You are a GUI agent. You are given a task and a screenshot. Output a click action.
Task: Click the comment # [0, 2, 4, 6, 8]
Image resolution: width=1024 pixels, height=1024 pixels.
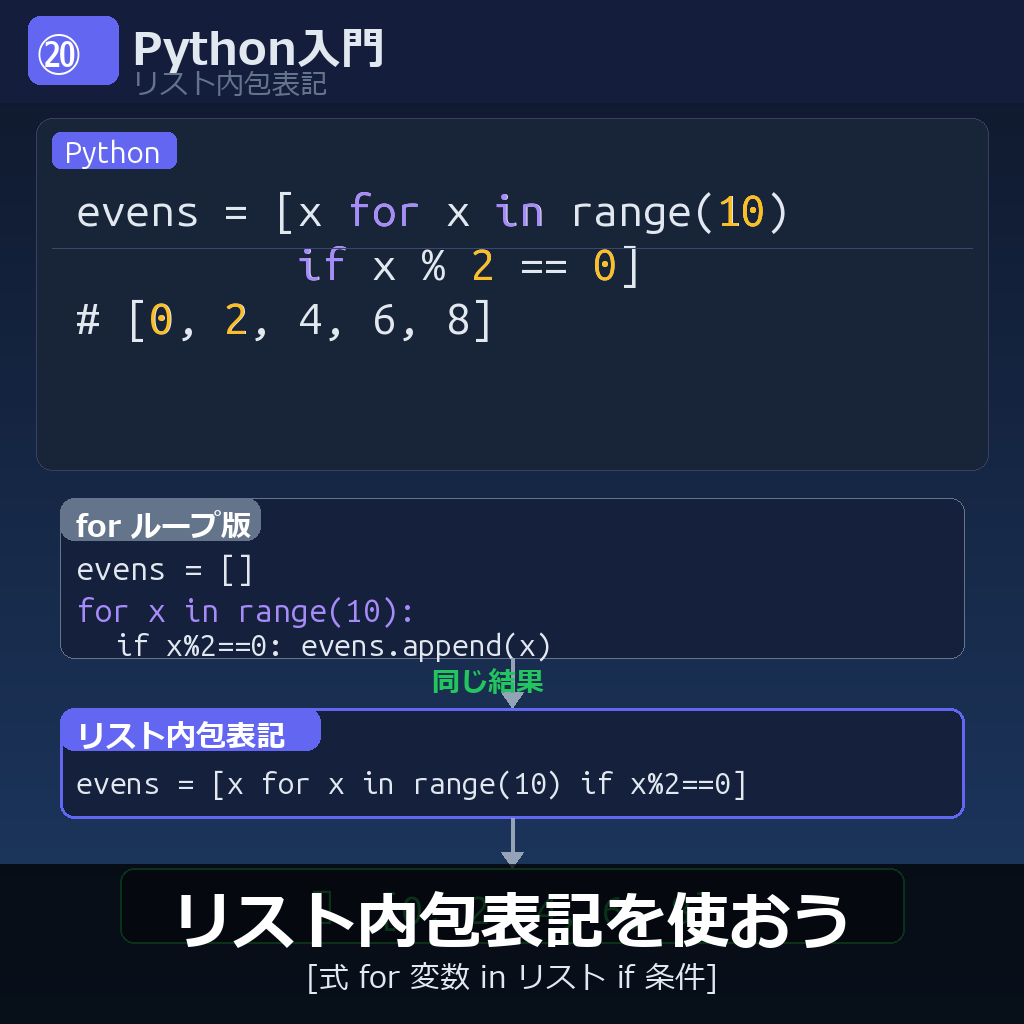[283, 320]
